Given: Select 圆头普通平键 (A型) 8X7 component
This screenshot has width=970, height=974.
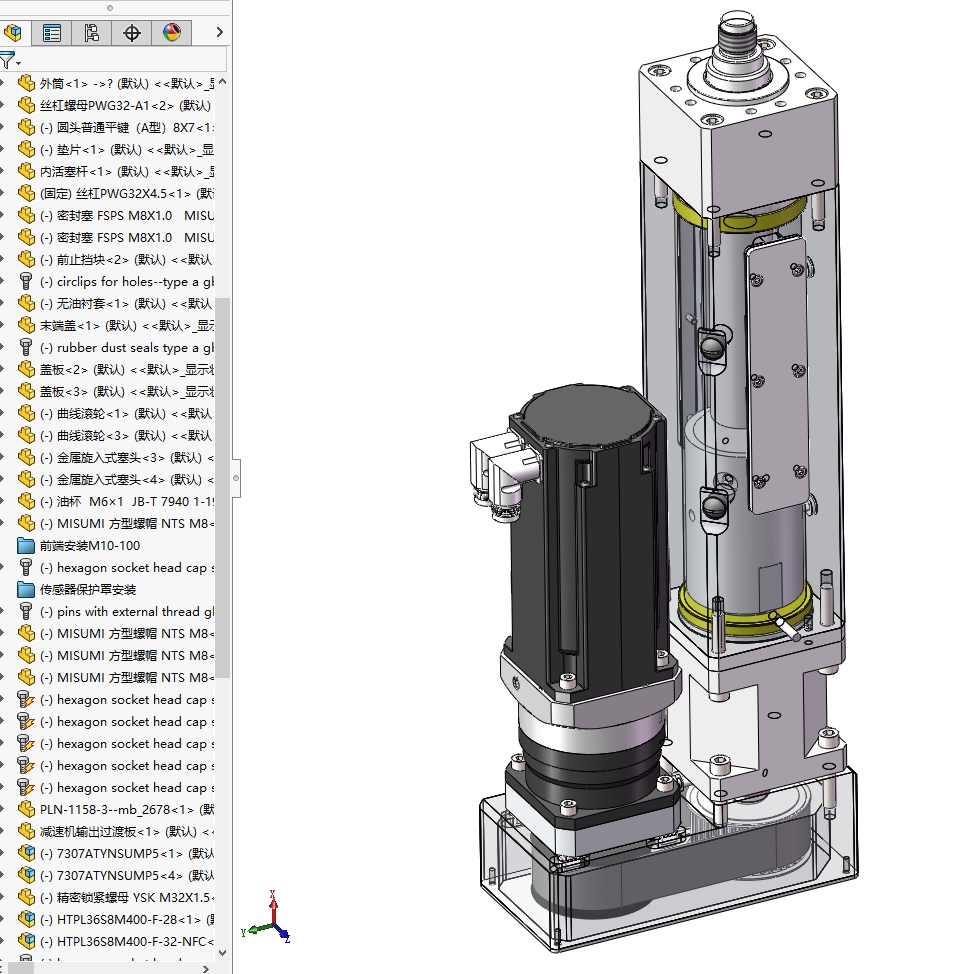Looking at the screenshot, I should point(127,127).
